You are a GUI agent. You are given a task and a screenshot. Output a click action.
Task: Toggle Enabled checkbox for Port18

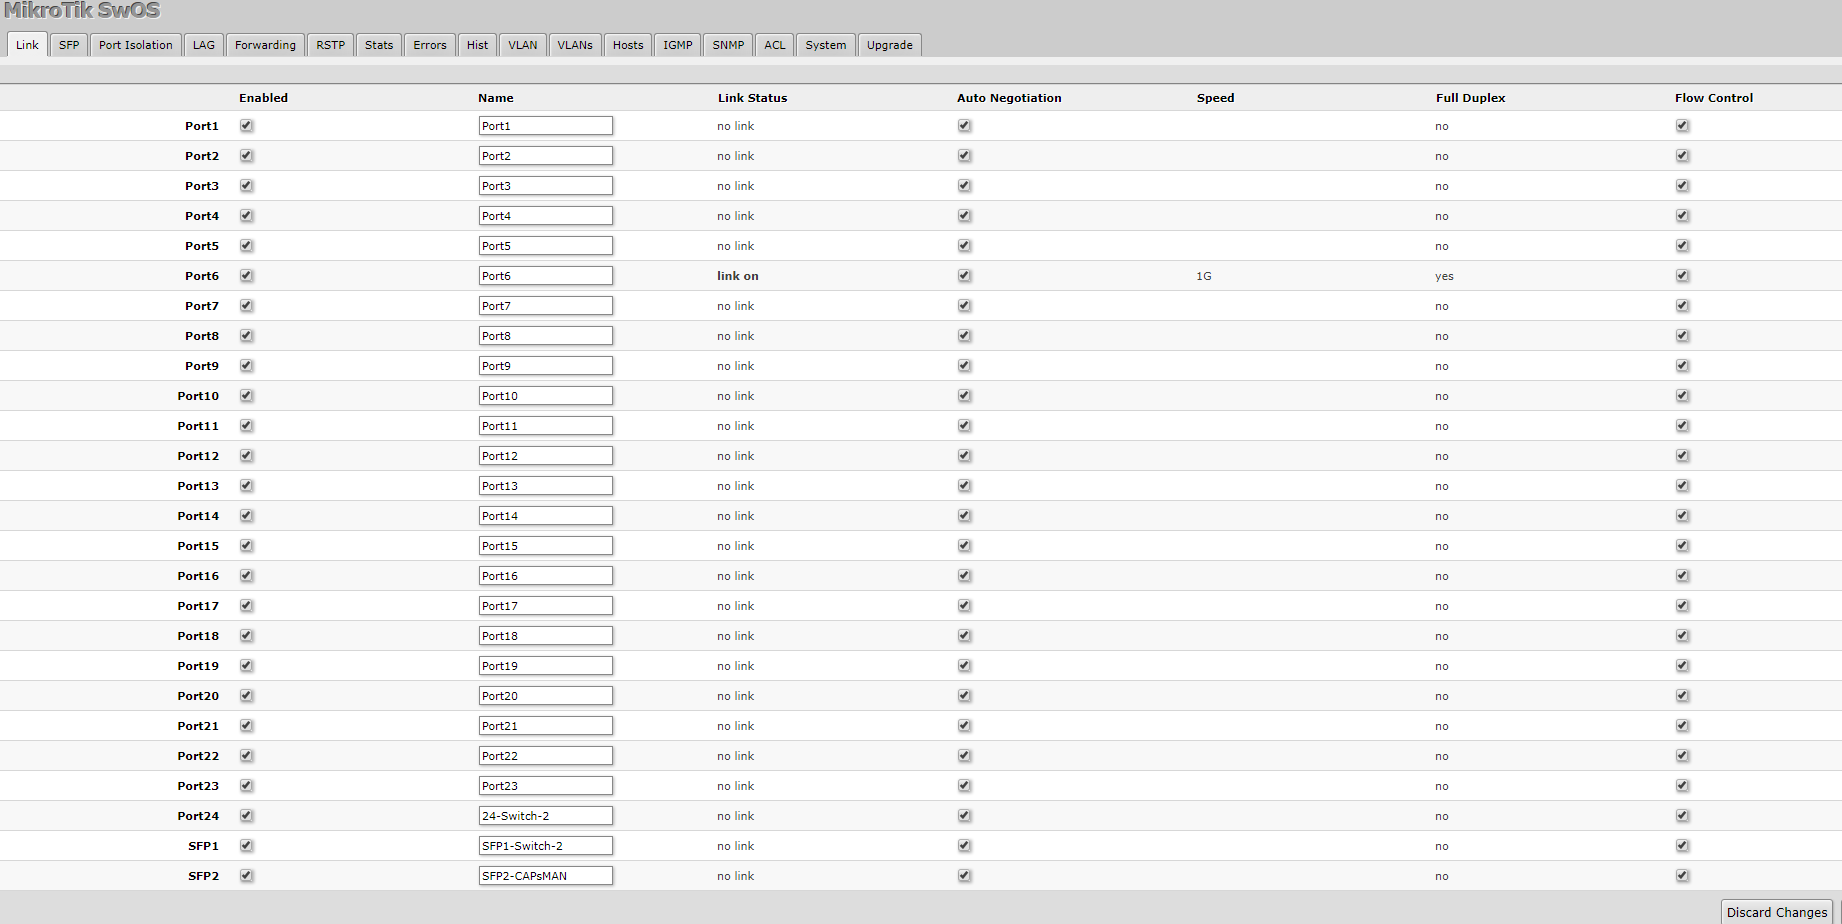tap(247, 636)
